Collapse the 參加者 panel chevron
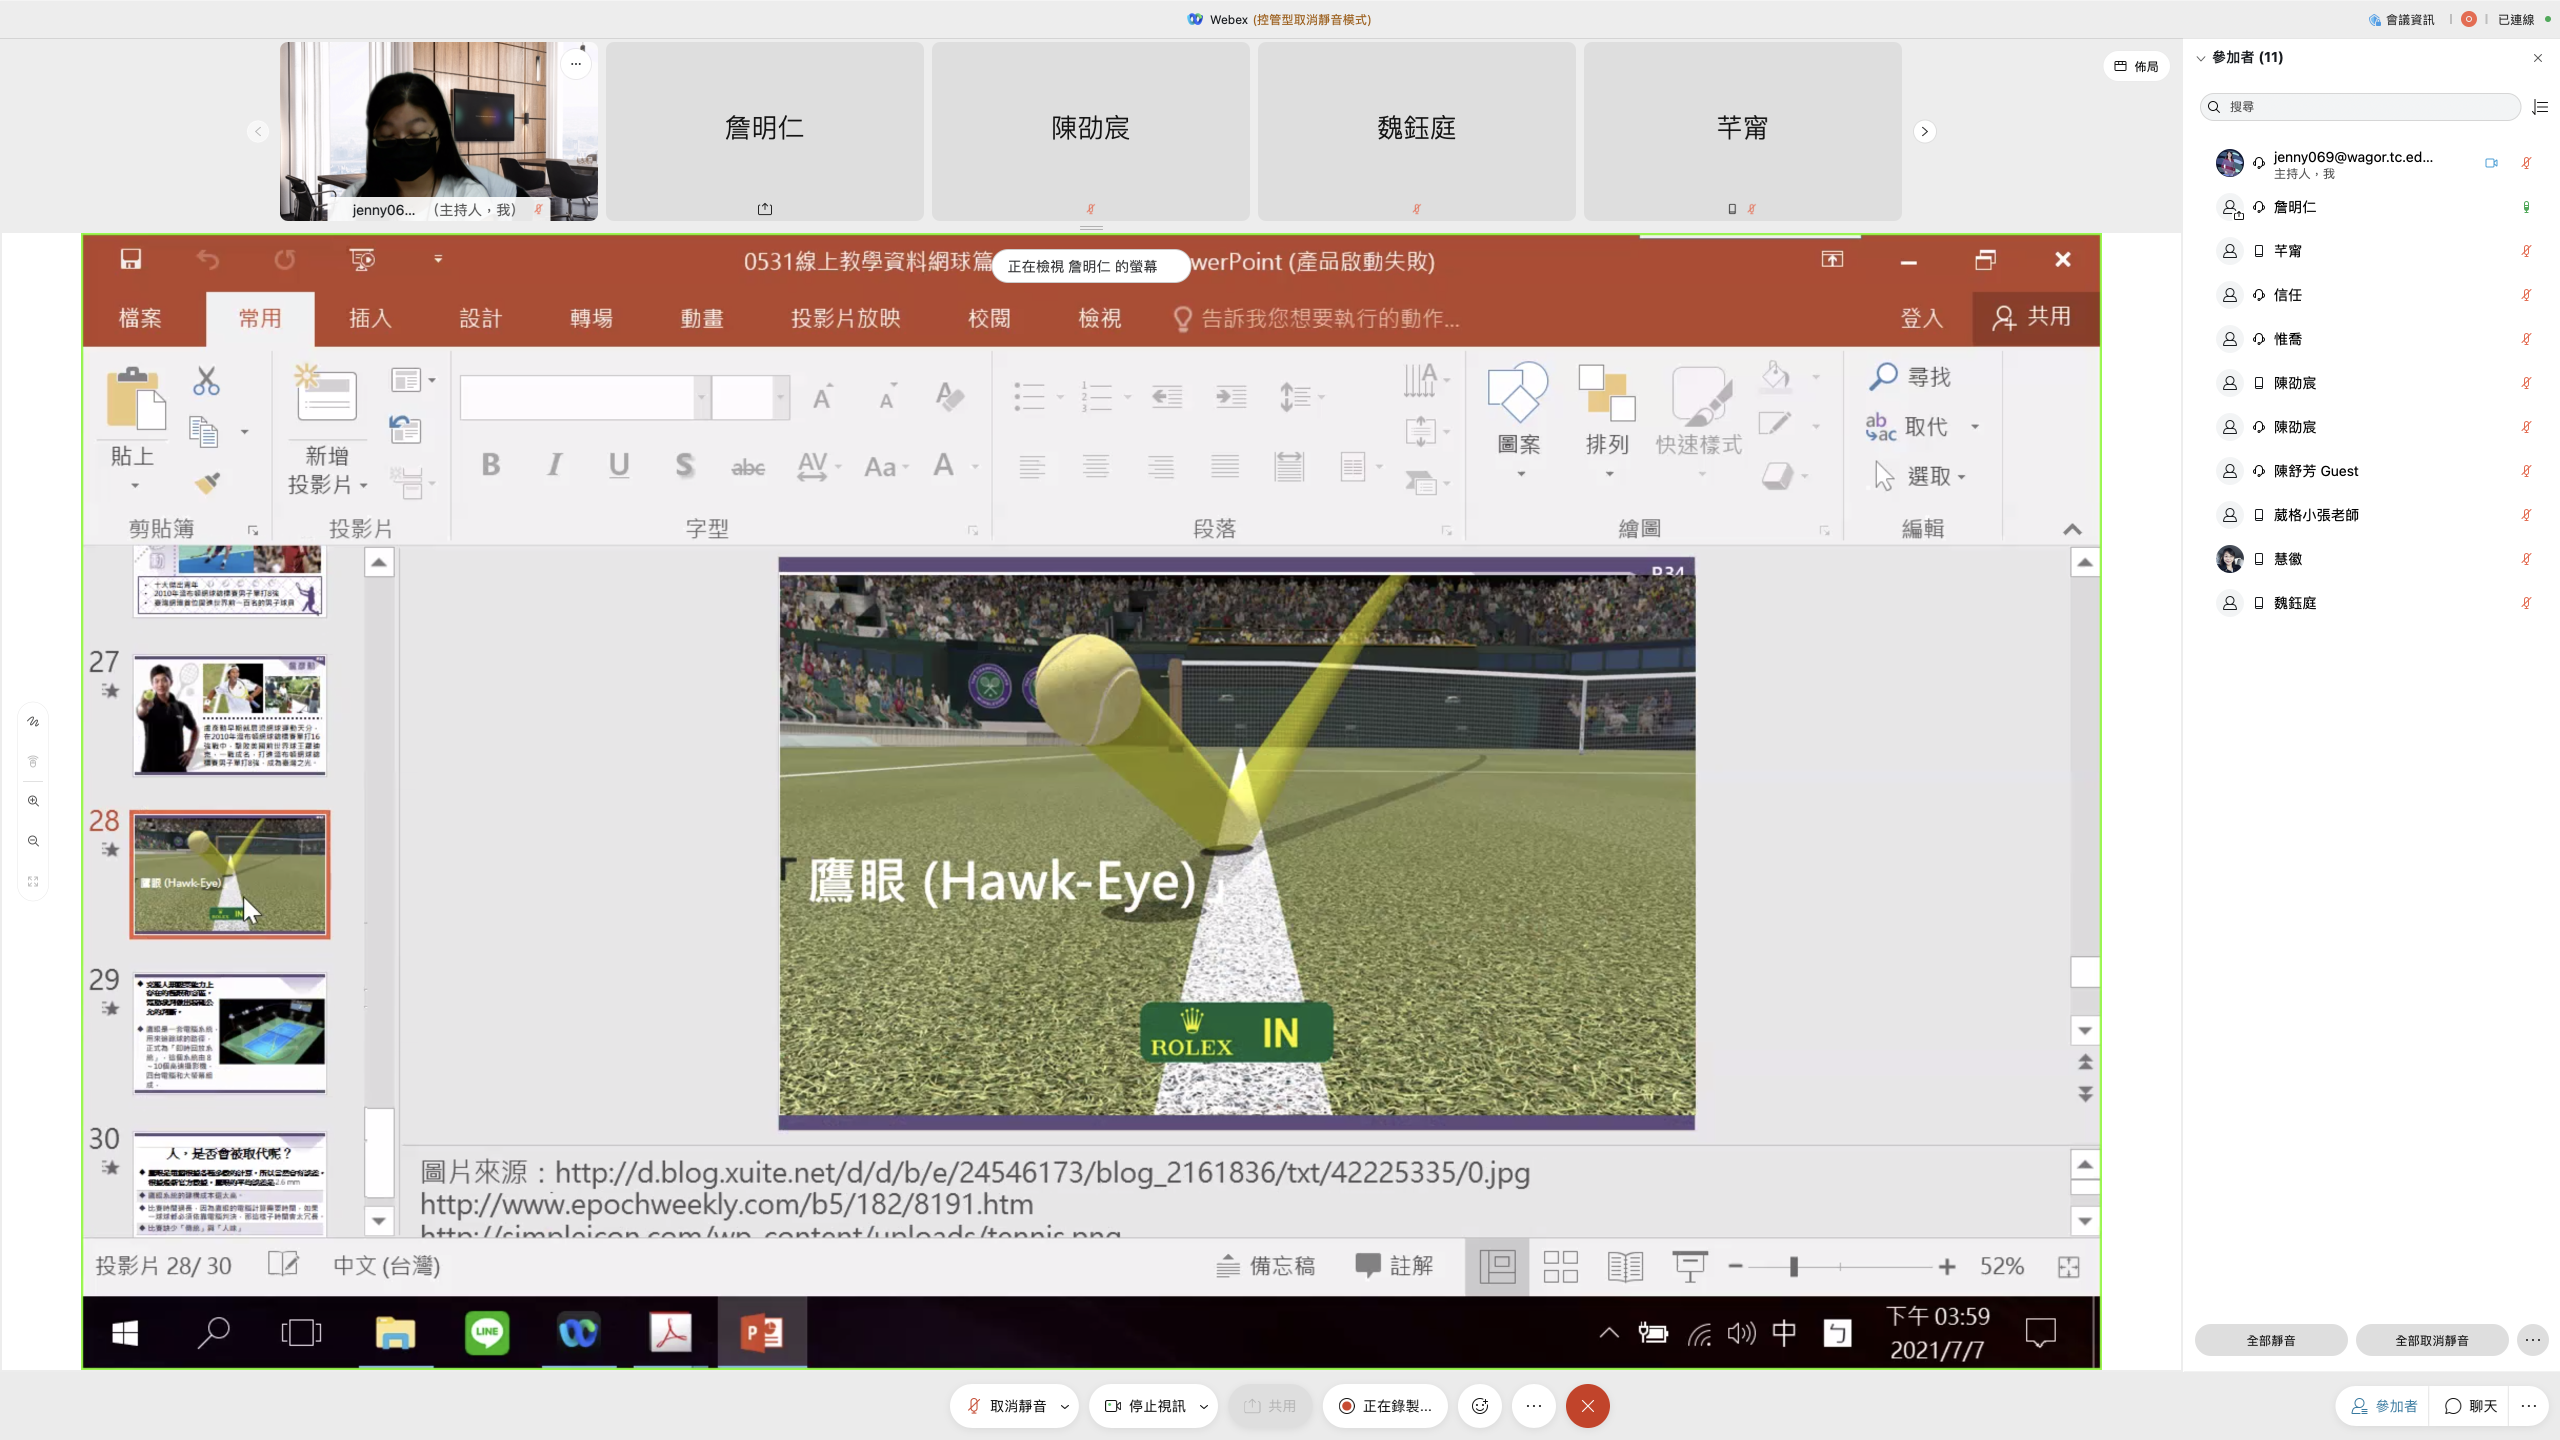2560x1440 pixels. 2200,58
